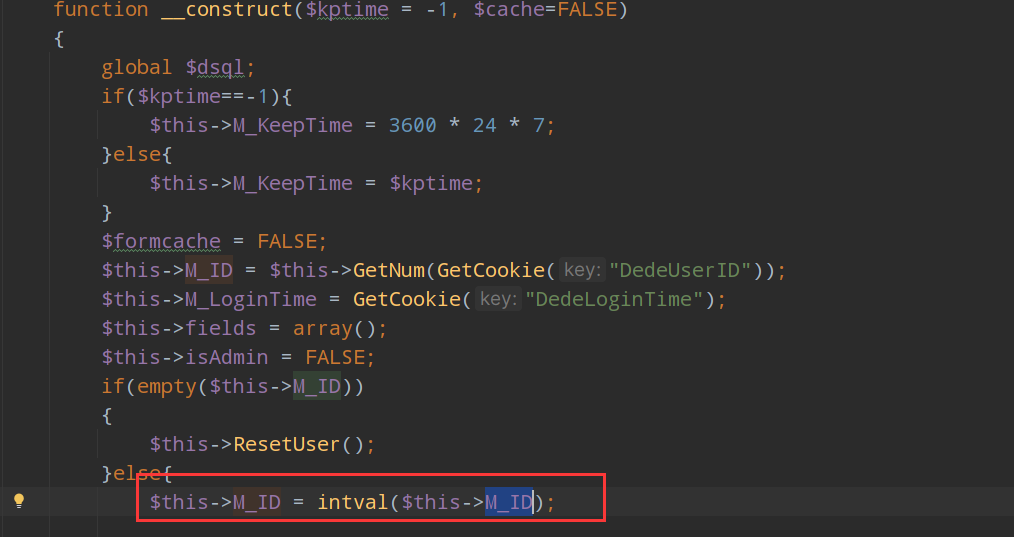Click the __construct function name

tap(227, 10)
